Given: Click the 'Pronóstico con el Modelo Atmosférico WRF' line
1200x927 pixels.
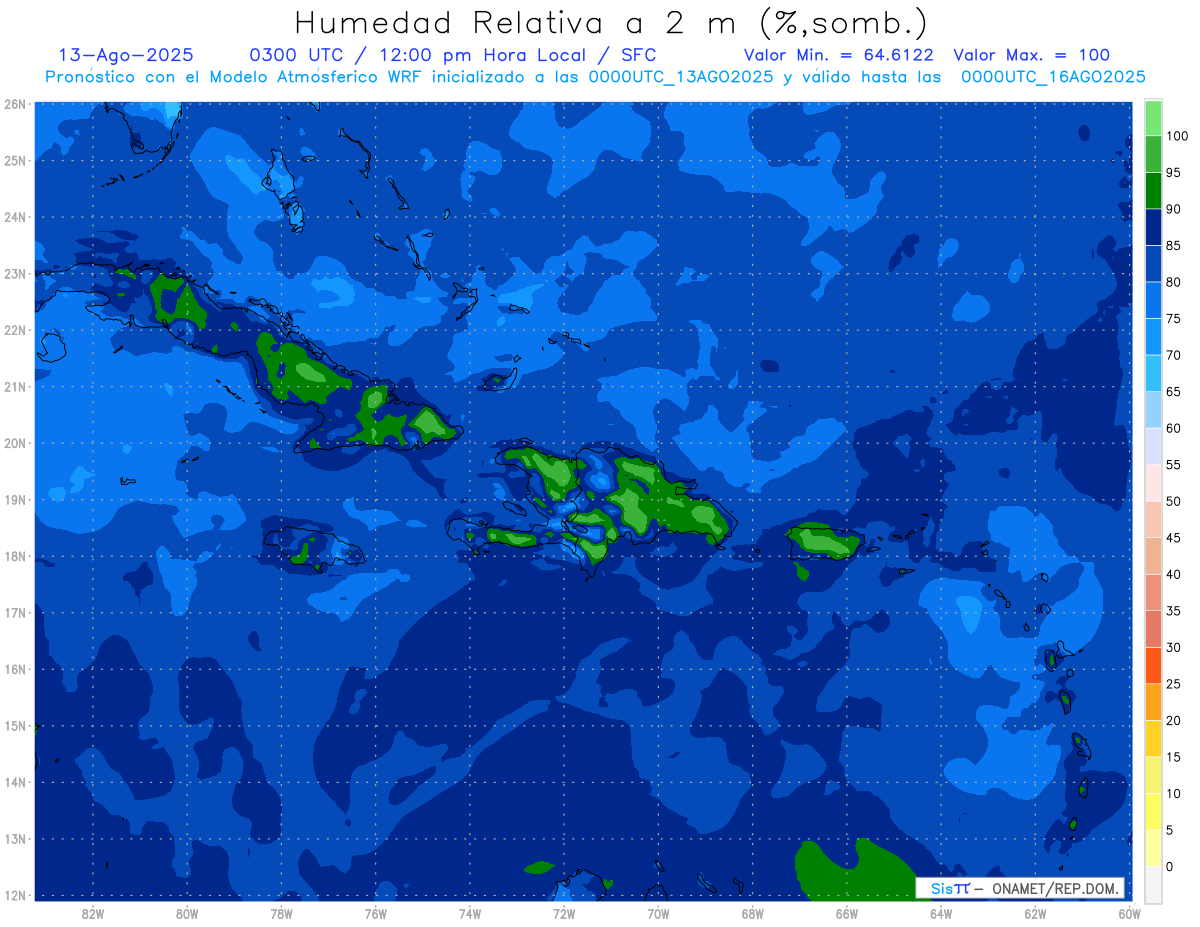Looking at the screenshot, I should click(x=595, y=77).
